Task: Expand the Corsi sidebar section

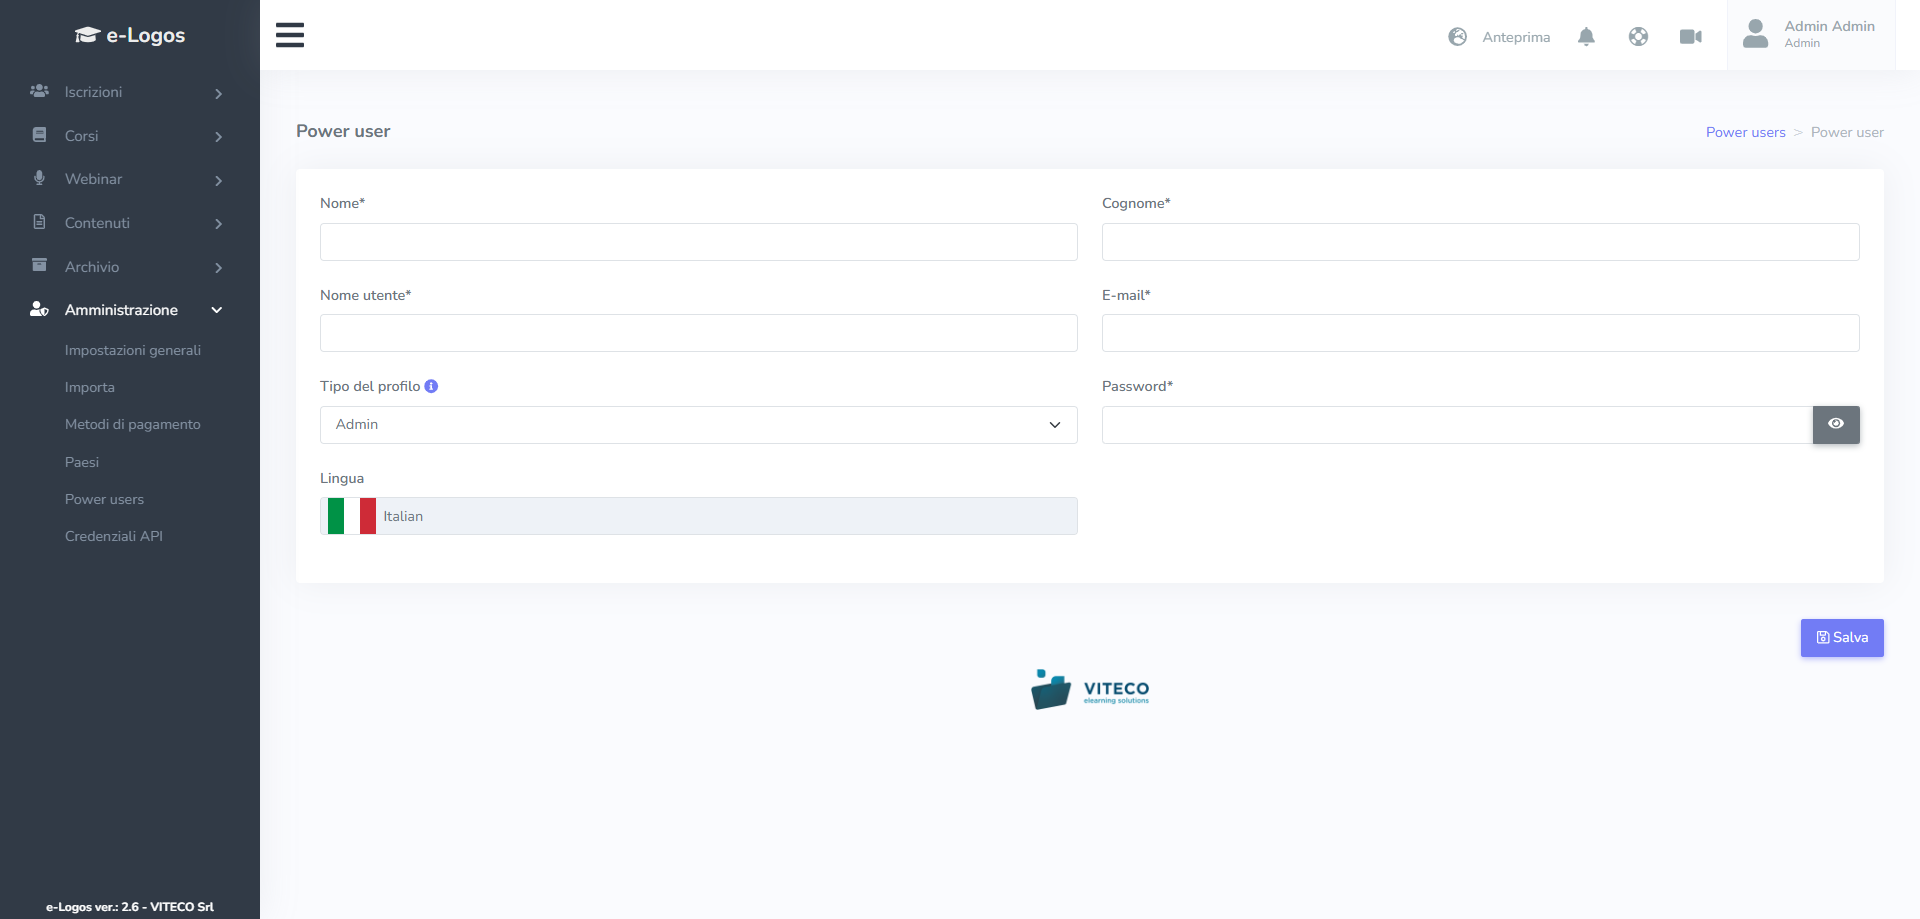Action: pos(125,136)
